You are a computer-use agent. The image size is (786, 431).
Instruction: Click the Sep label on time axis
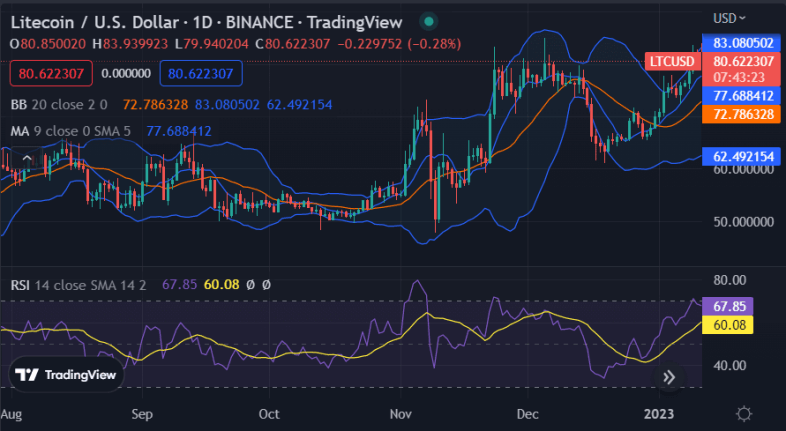pos(142,414)
